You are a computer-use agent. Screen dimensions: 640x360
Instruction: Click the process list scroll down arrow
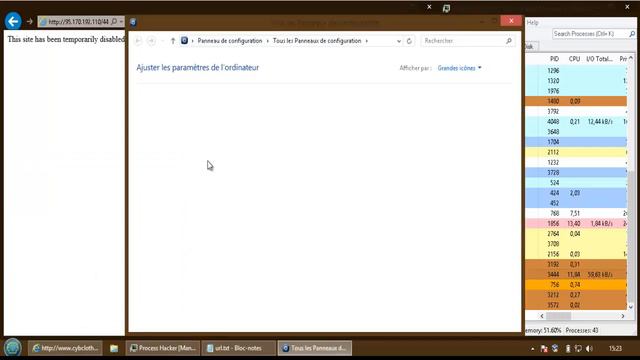coord(631,307)
